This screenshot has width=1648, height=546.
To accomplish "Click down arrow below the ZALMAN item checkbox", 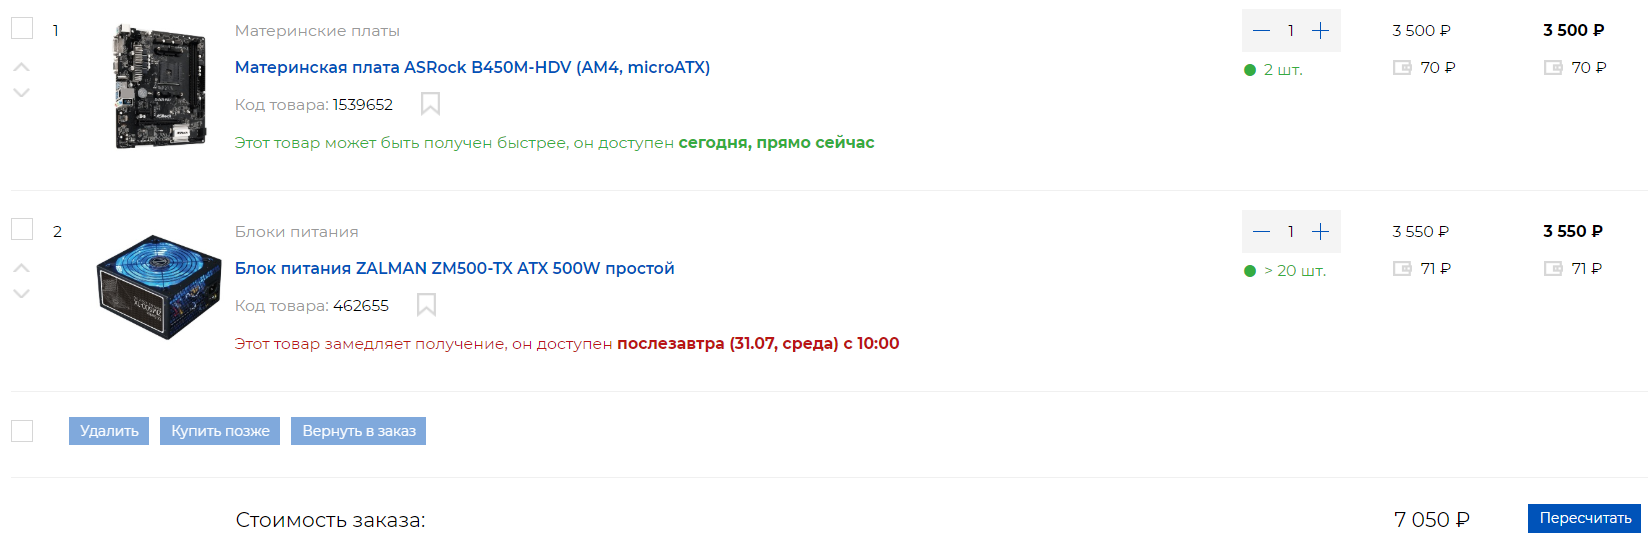I will (22, 294).
